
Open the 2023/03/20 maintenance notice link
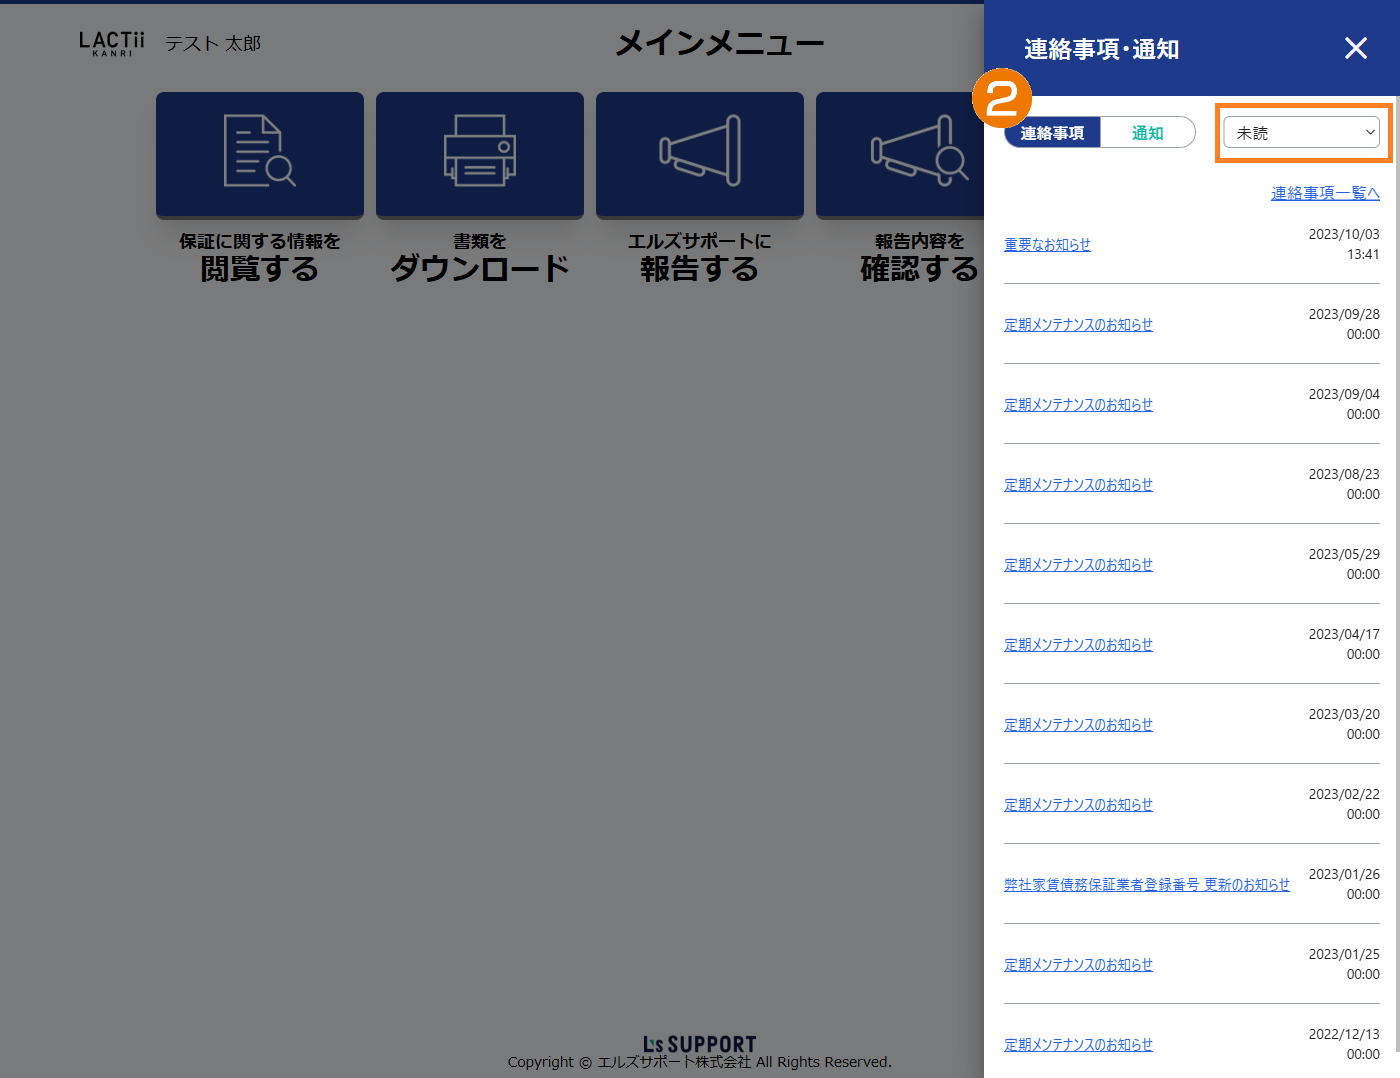(x=1078, y=725)
